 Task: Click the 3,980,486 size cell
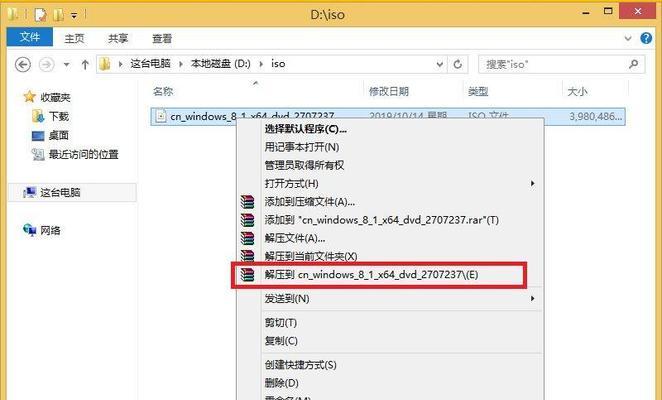click(595, 116)
